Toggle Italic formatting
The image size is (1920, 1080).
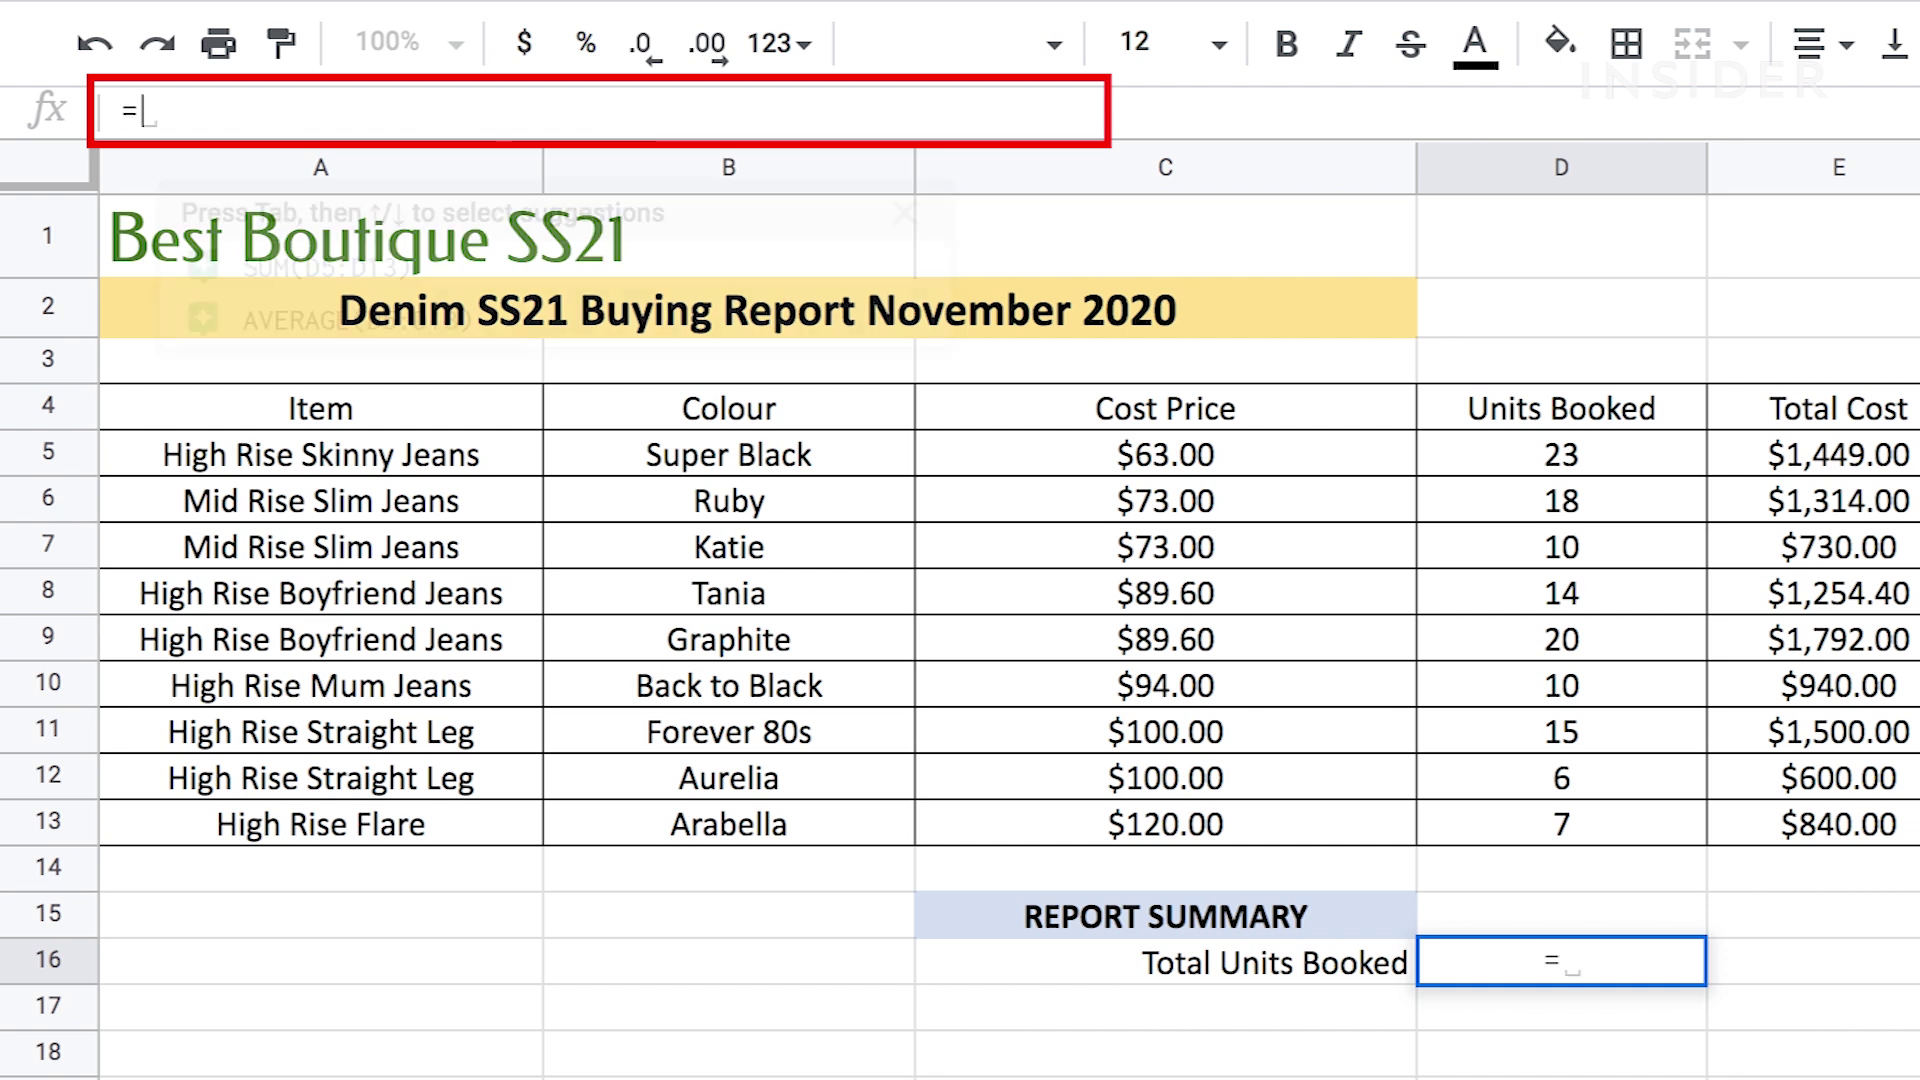click(x=1349, y=43)
